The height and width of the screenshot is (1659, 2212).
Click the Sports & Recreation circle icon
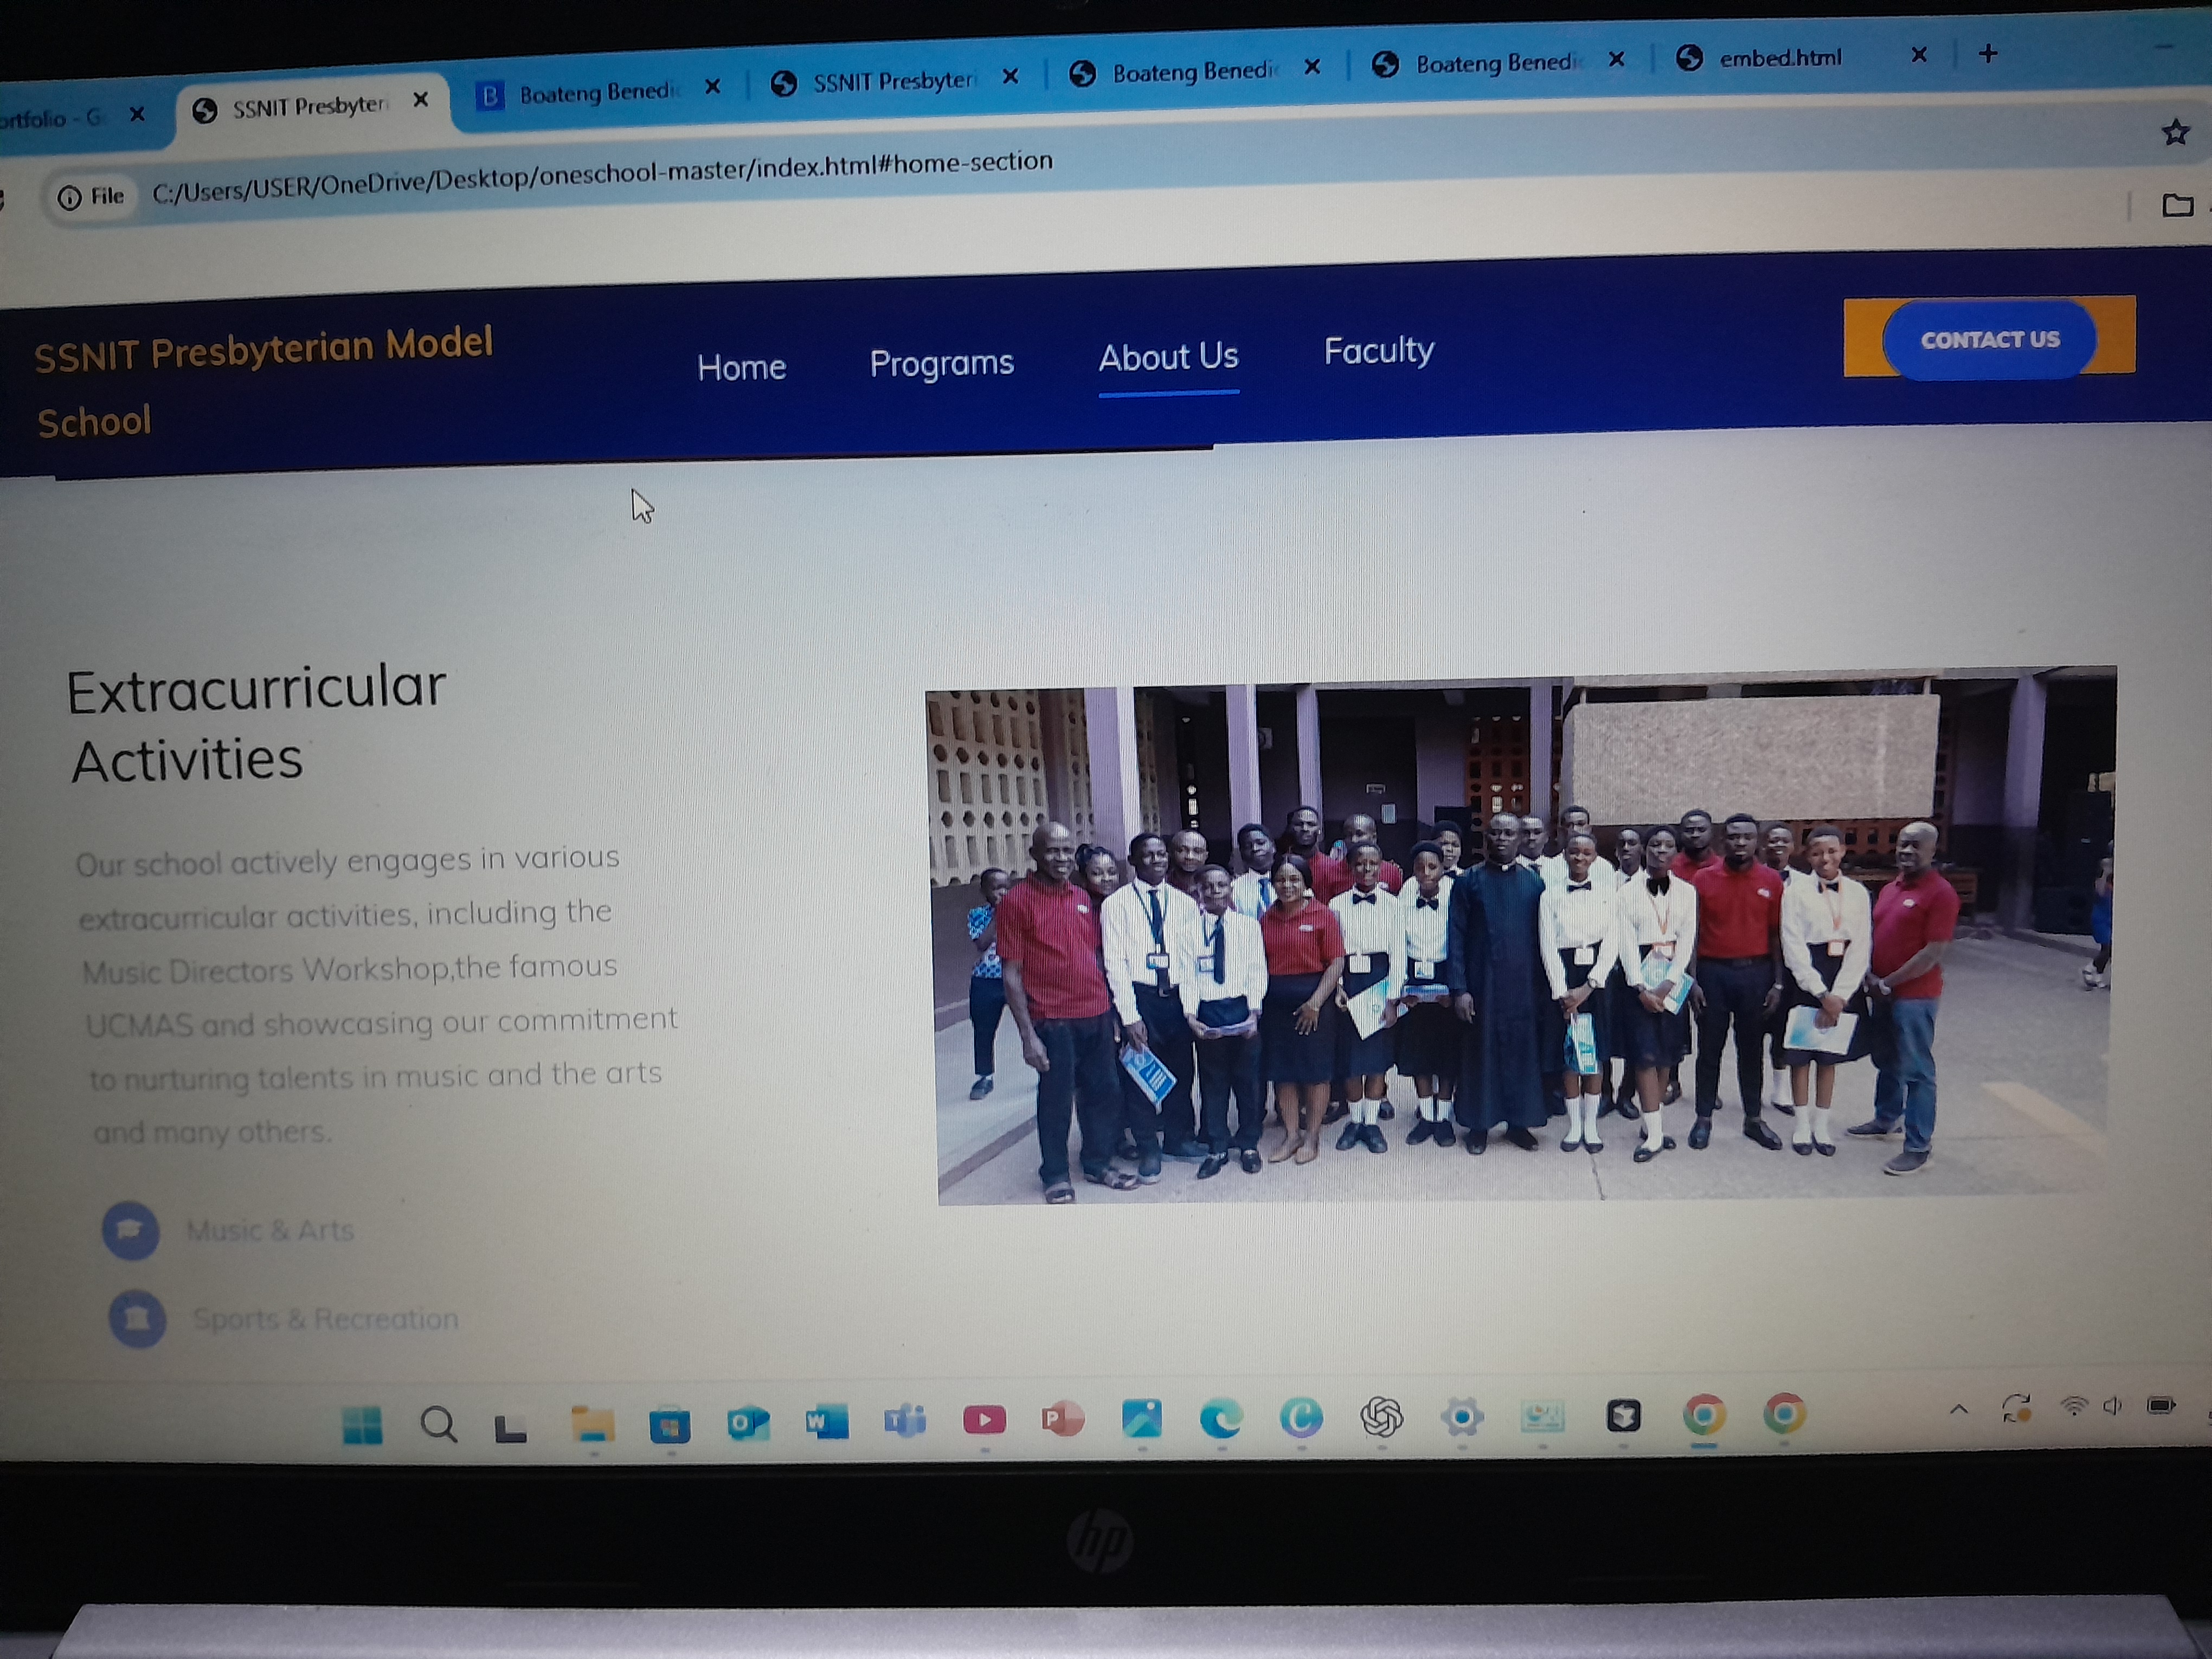coord(138,1319)
